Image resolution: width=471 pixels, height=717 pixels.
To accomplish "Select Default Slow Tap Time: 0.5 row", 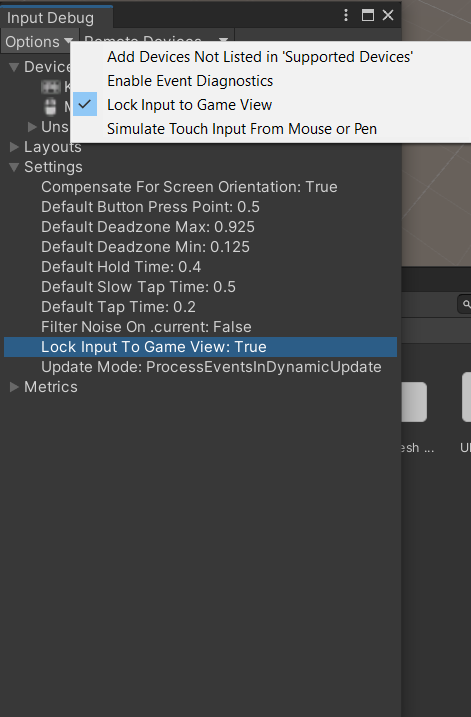I will [200, 287].
